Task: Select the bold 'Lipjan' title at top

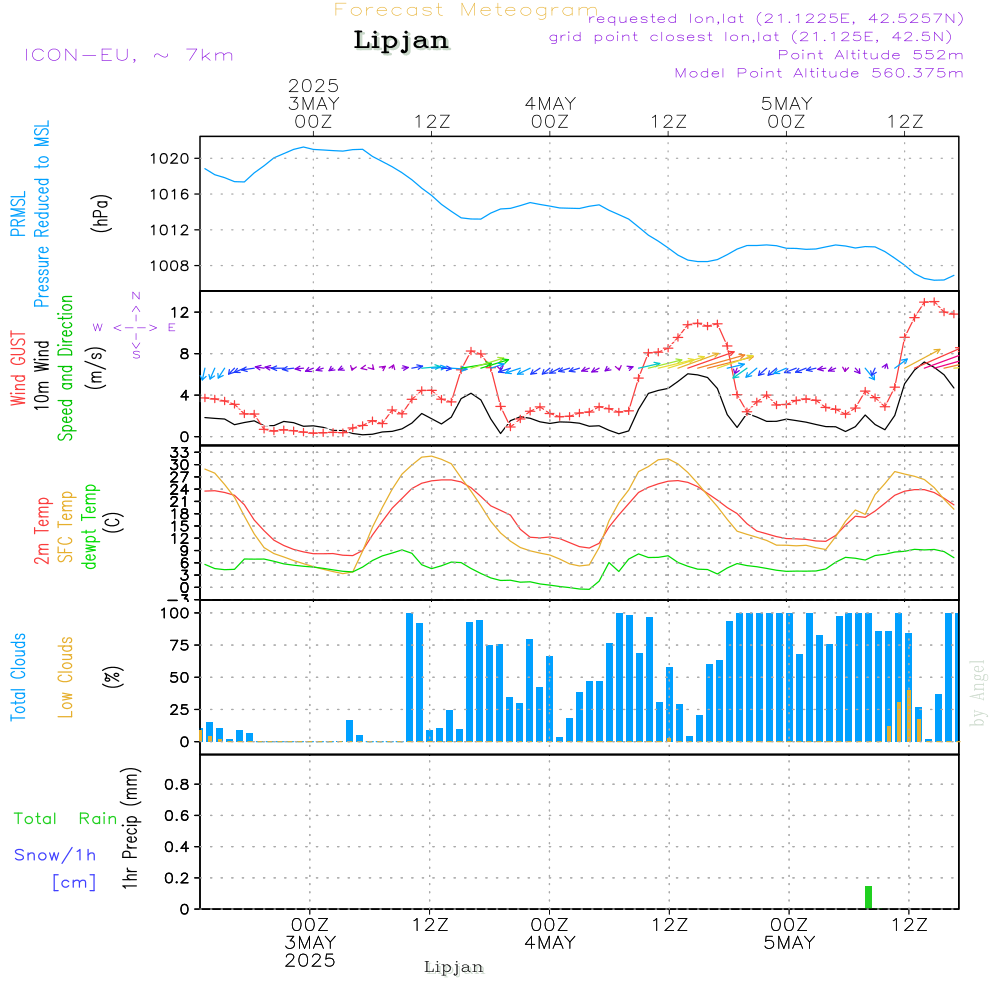Action: pos(401,40)
